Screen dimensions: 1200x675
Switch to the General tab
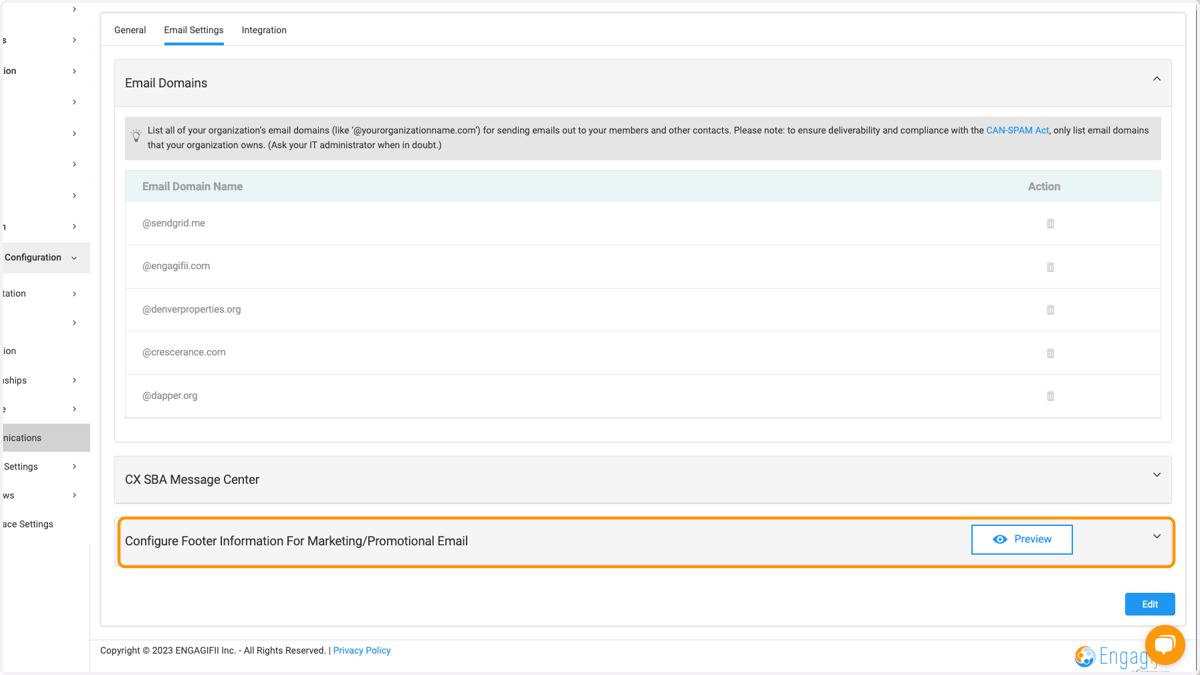click(130, 30)
